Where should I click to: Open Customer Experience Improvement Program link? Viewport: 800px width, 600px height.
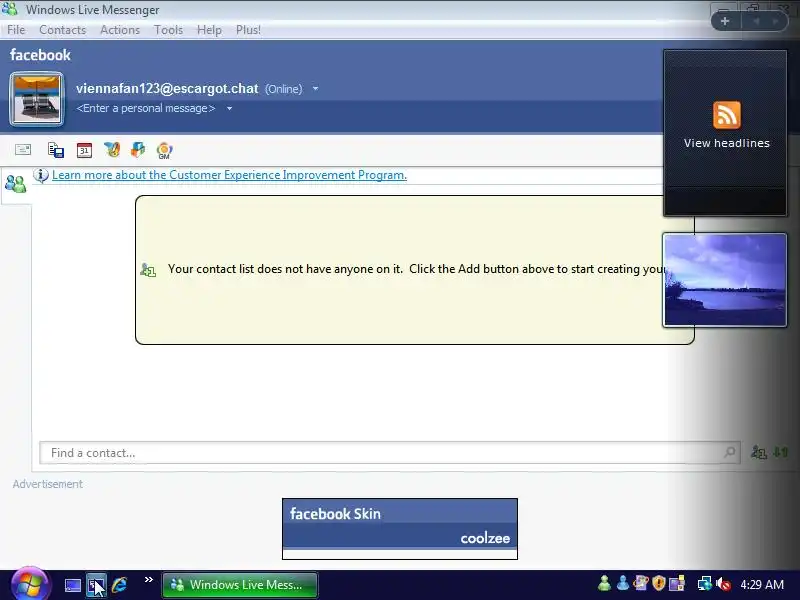point(230,175)
